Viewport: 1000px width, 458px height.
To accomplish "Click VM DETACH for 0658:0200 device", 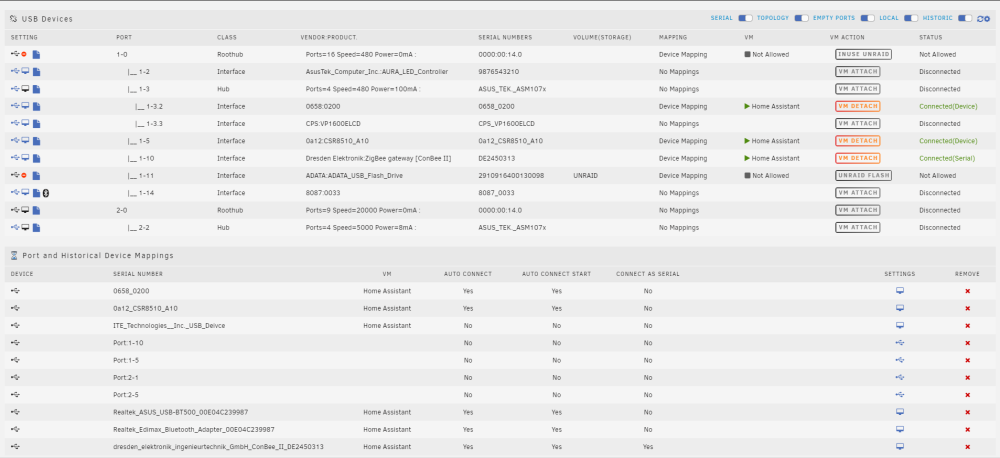I will (858, 106).
